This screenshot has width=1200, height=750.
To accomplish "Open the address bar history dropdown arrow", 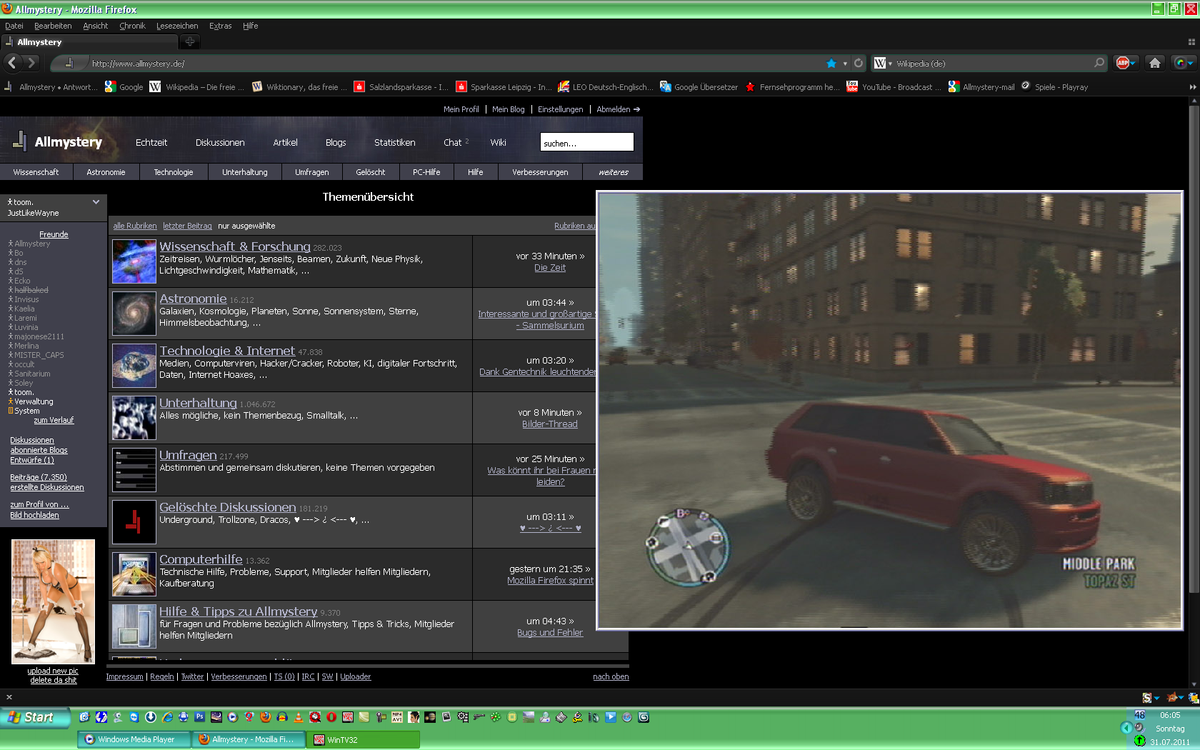I will [x=845, y=63].
